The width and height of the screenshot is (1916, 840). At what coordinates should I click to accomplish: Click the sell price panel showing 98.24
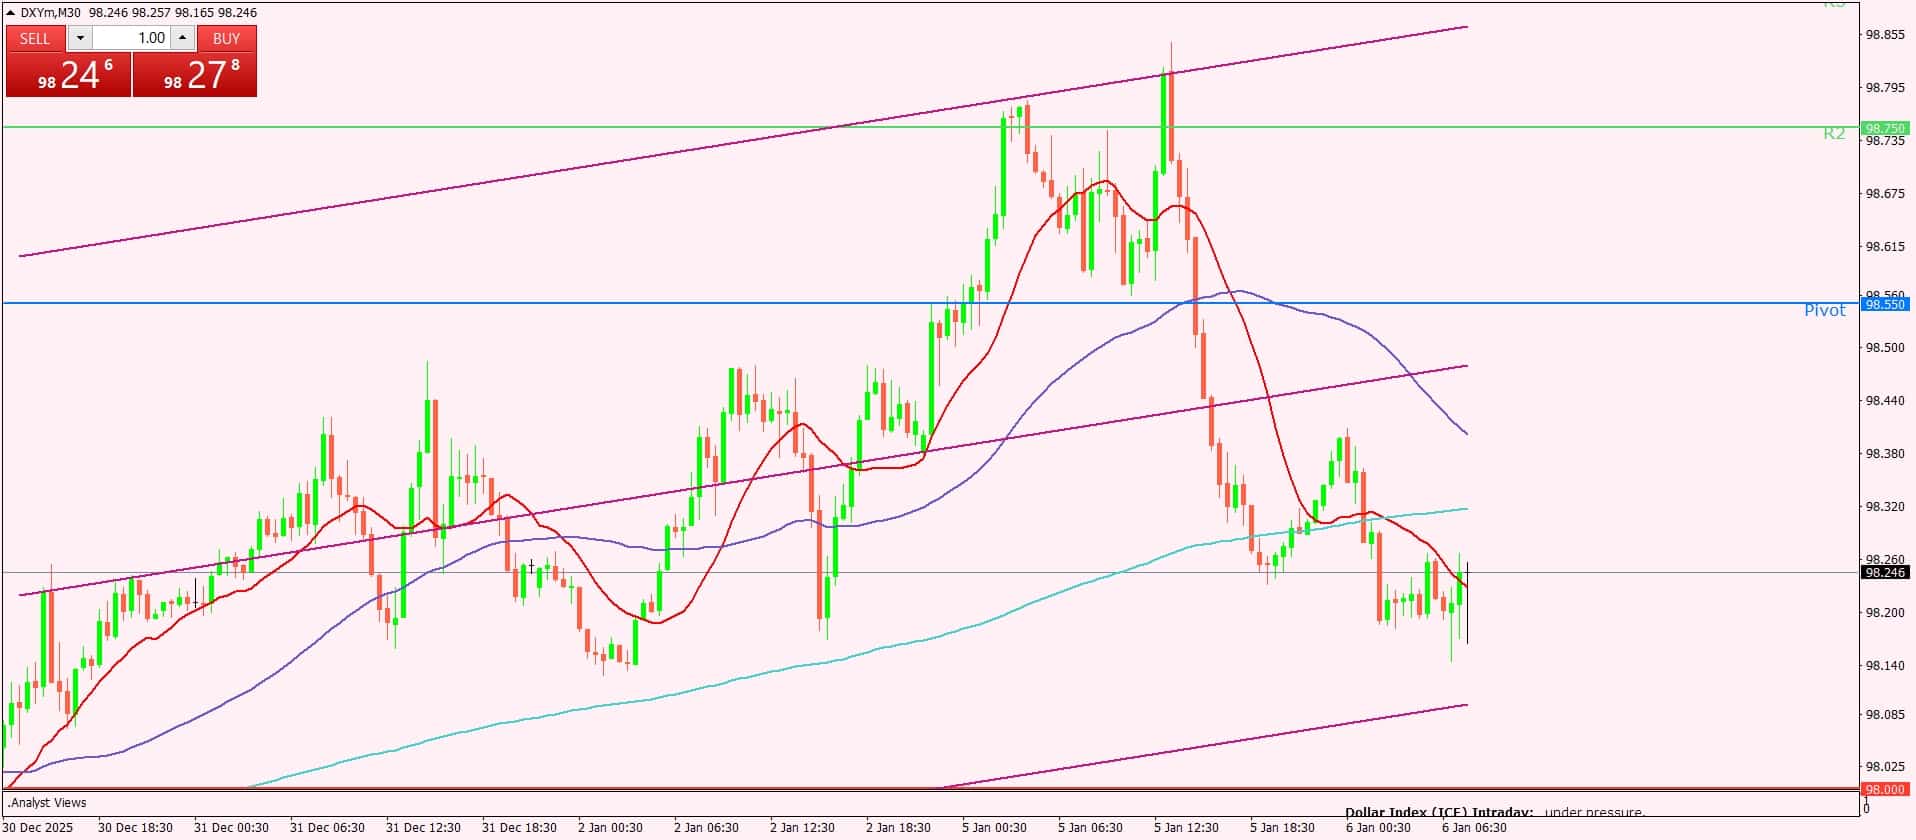(69, 75)
